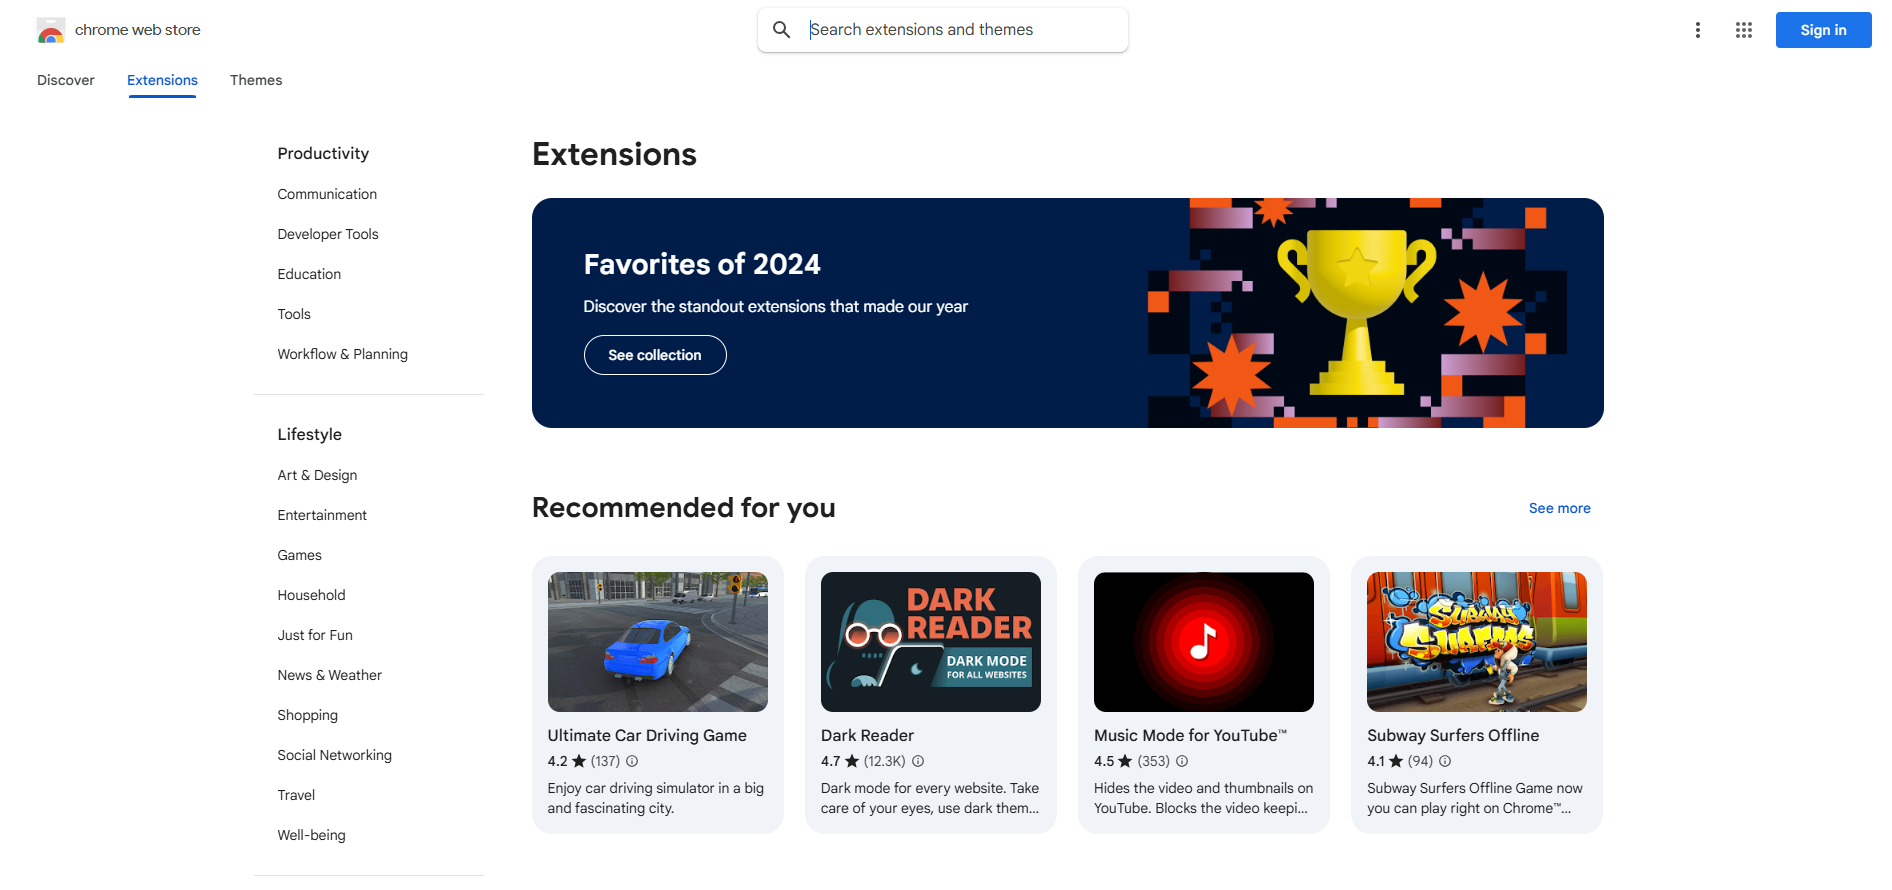Click the Chrome Web Store logo icon
The image size is (1892, 890).
tap(51, 31)
